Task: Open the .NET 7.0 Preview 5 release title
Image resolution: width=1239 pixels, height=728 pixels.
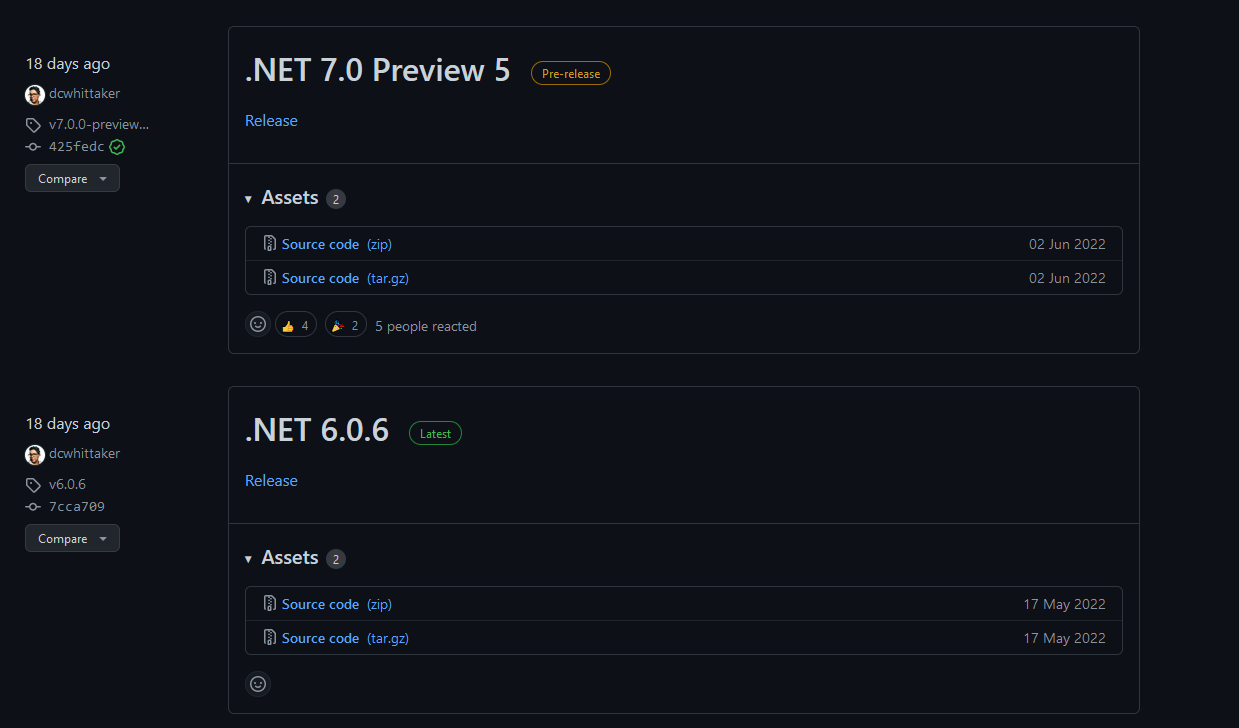Action: [378, 71]
